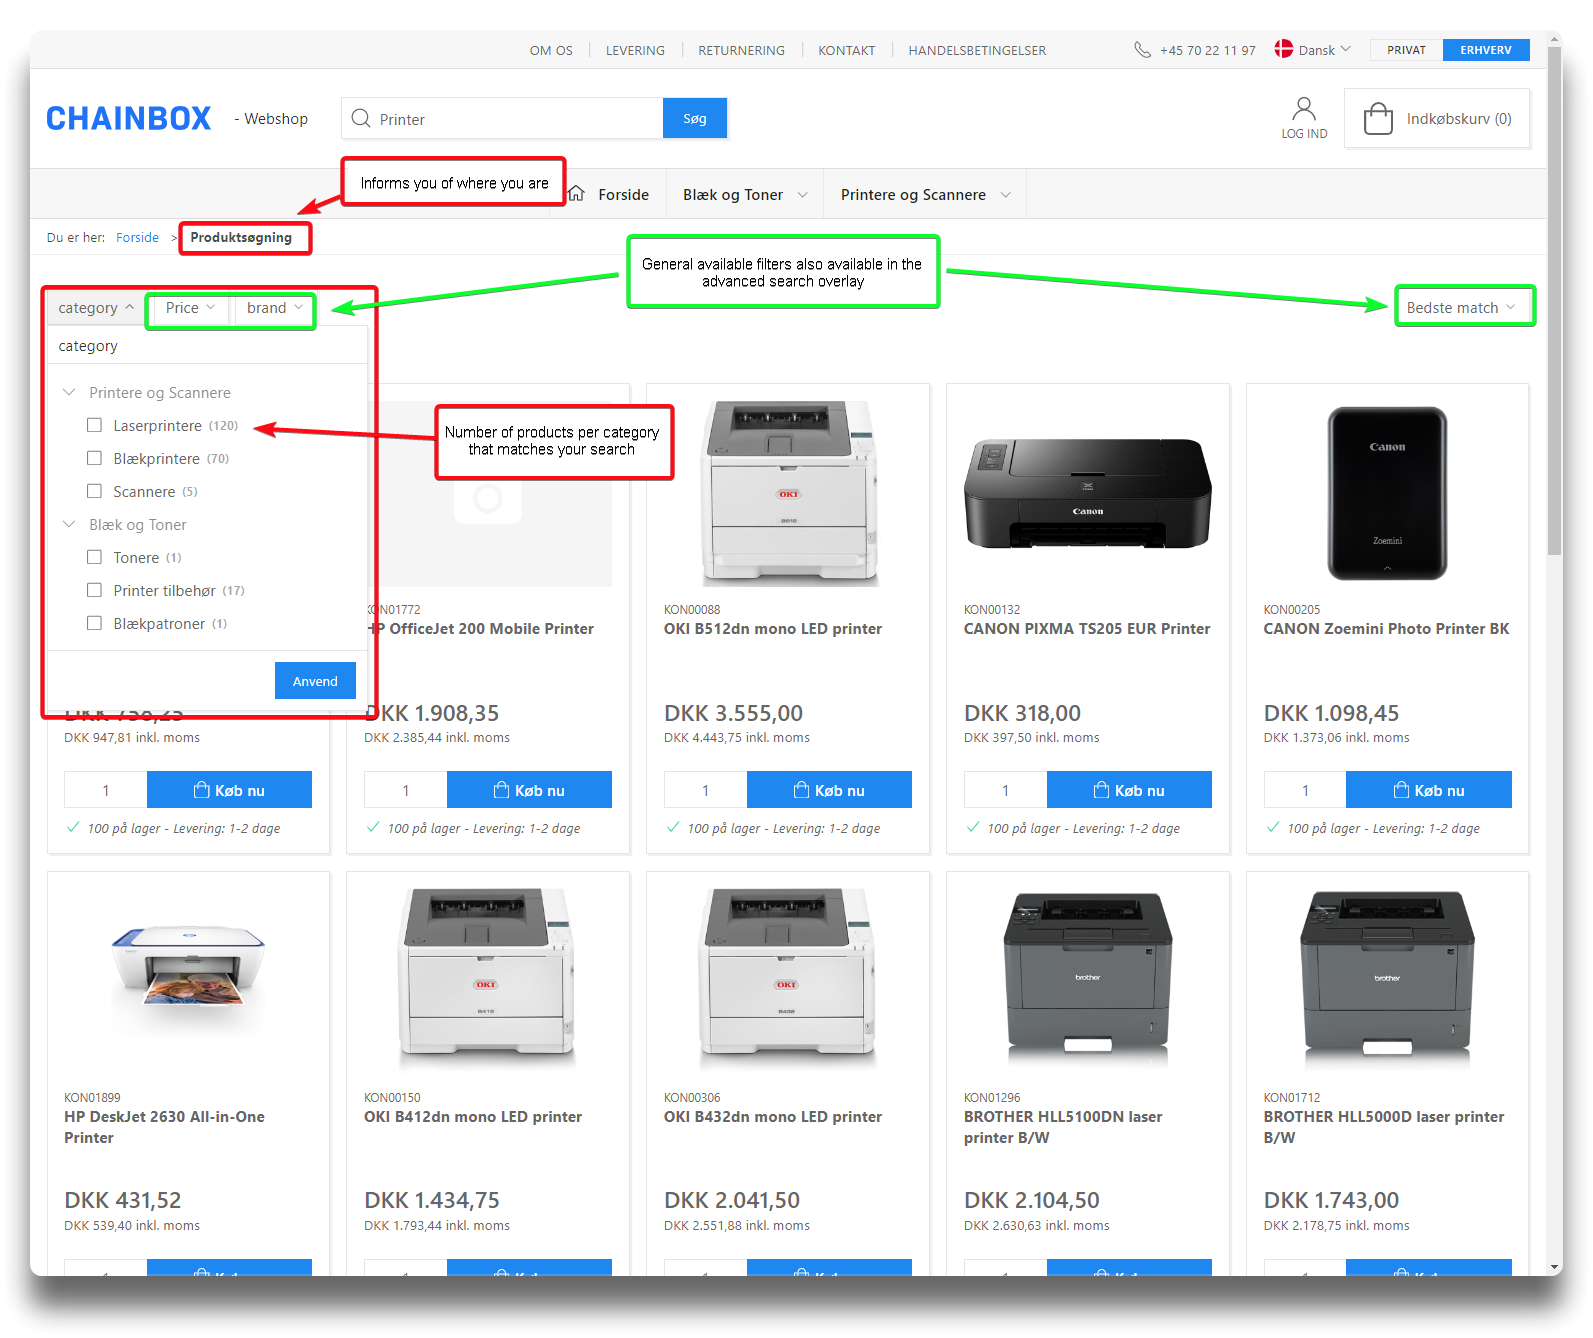The width and height of the screenshot is (1593, 1338).
Task: Open OKI B512dn mono LED printer title
Action: coord(773,628)
